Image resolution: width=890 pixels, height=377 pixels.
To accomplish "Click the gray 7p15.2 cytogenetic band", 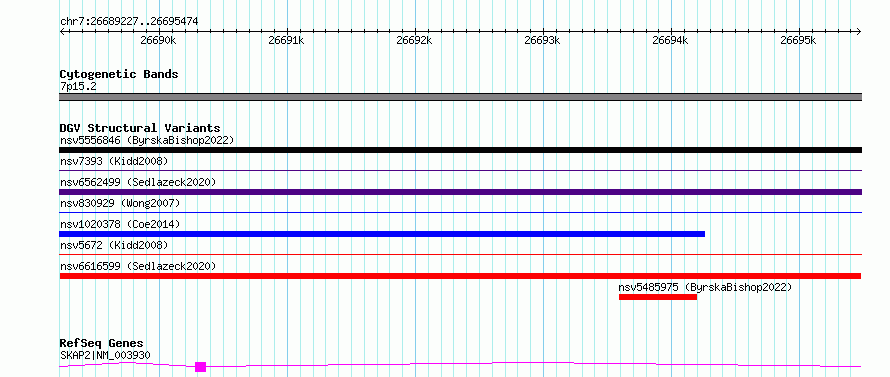I will [460, 97].
